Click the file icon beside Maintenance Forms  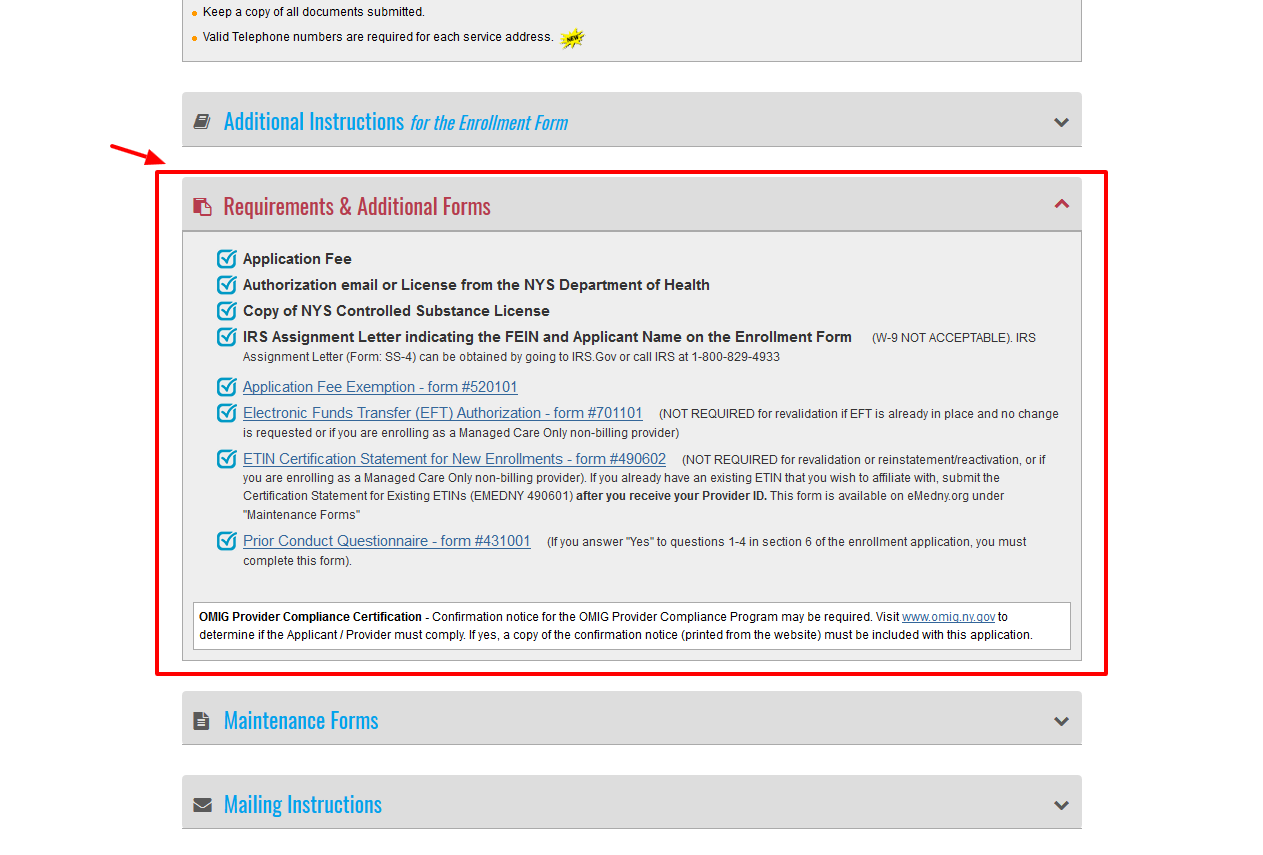pyautogui.click(x=201, y=720)
